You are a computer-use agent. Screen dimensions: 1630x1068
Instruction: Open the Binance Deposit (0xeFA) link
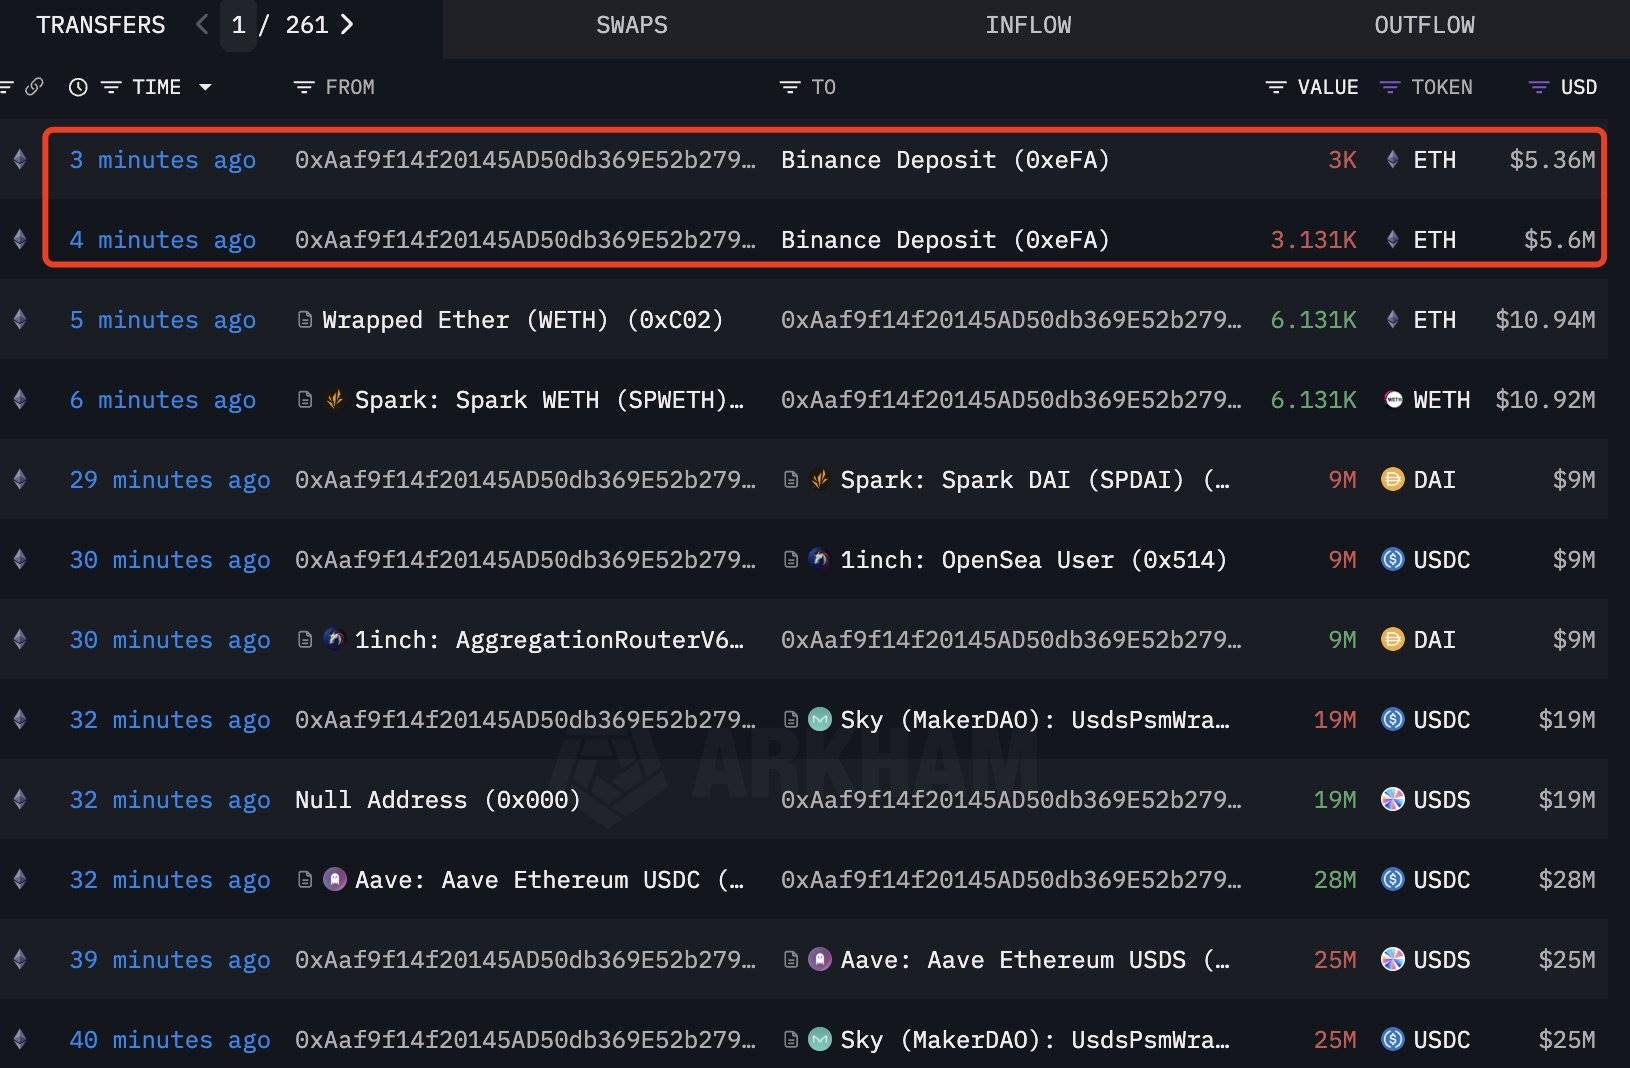coord(944,160)
